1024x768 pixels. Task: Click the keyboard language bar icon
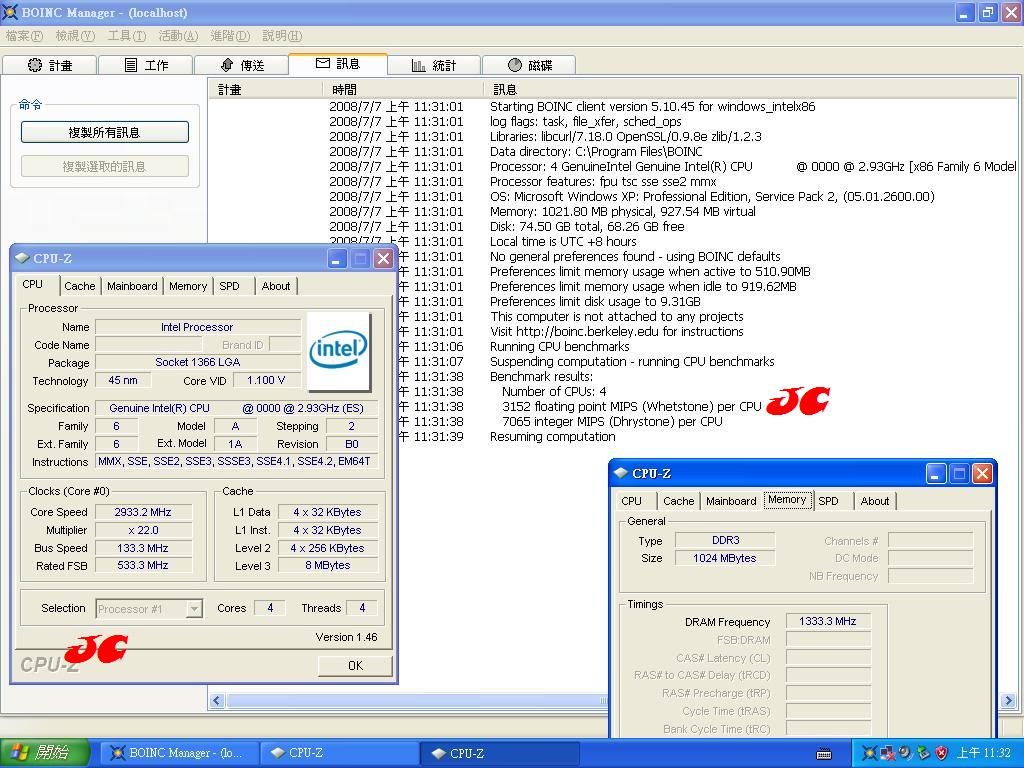point(824,754)
